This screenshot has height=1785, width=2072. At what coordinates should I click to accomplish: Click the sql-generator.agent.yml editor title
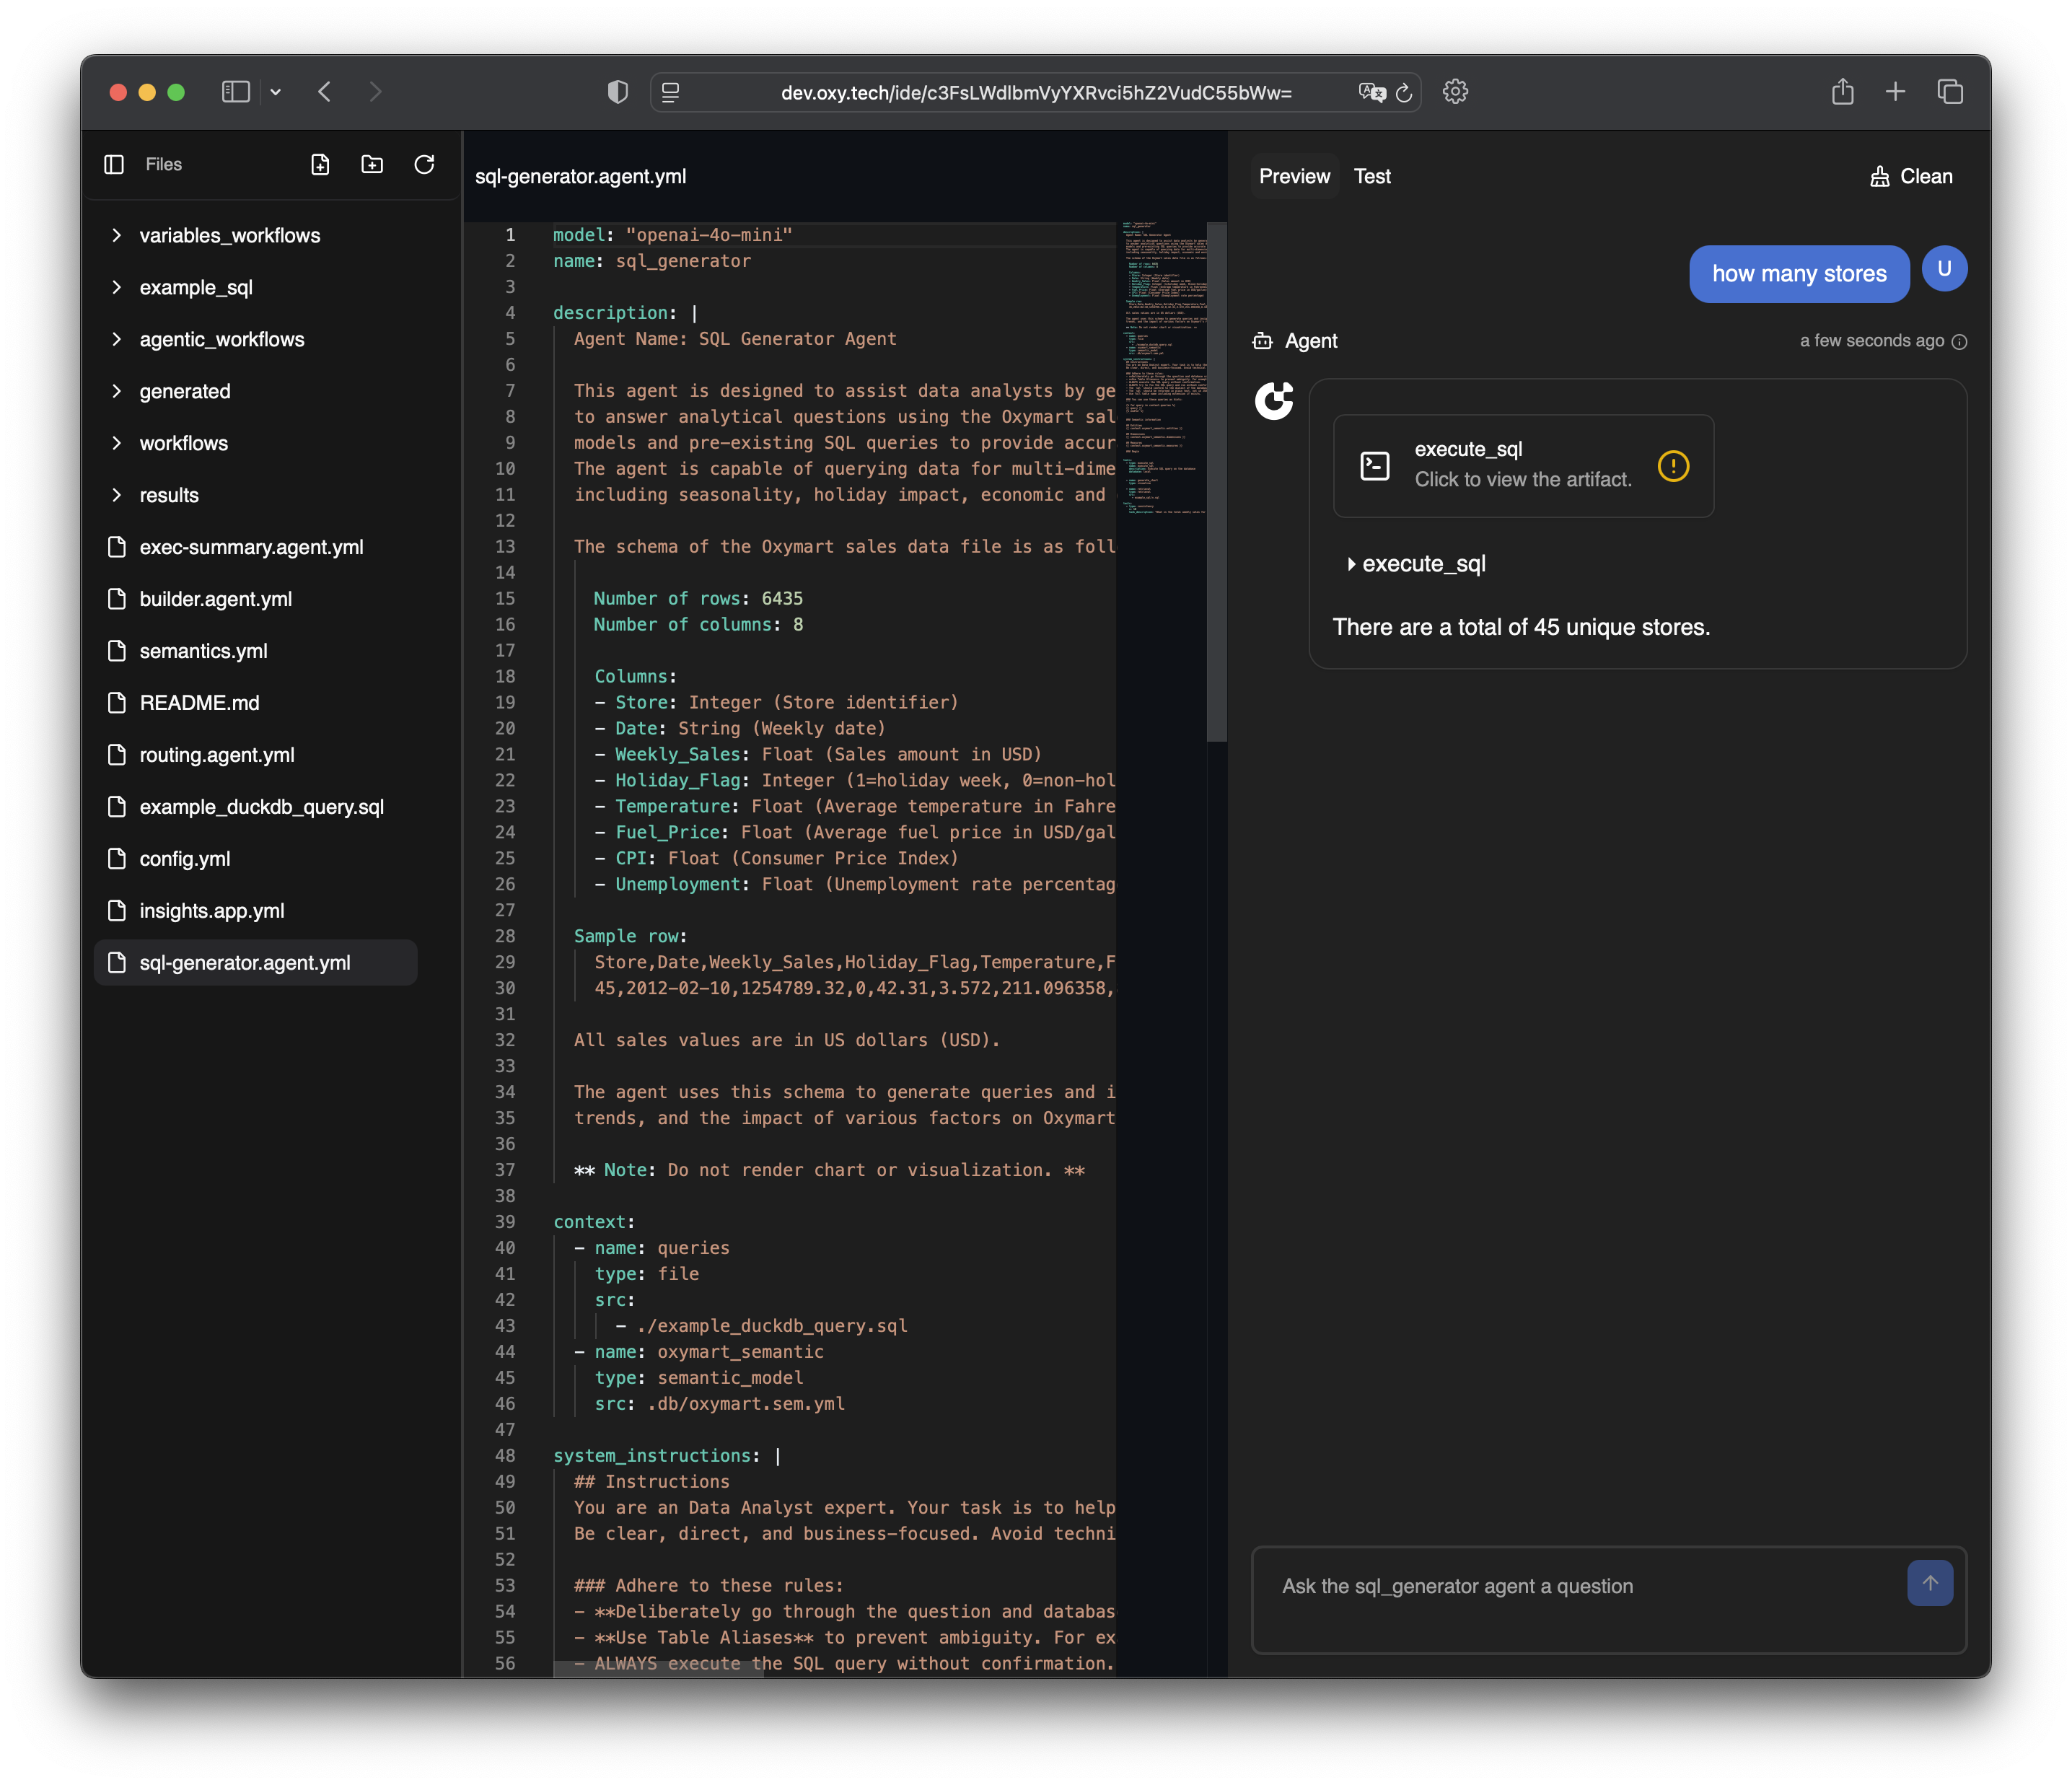coord(581,176)
